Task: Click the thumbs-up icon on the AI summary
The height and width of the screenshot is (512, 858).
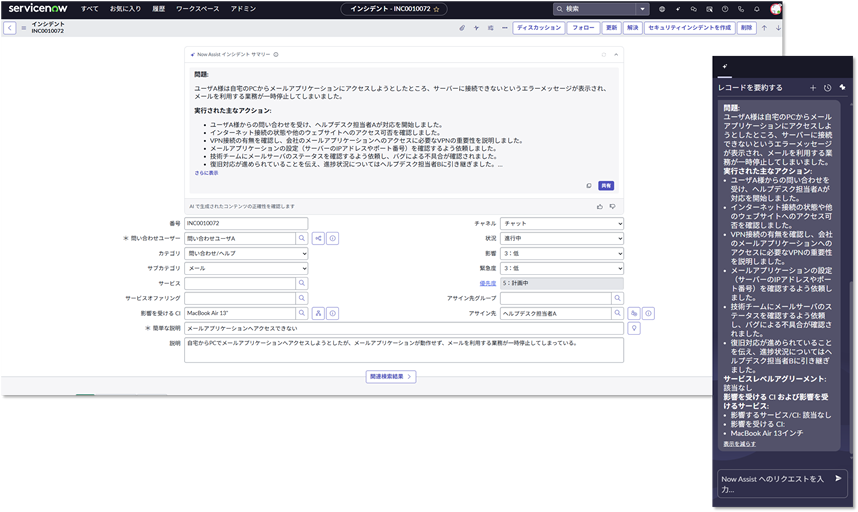Action: click(600, 206)
